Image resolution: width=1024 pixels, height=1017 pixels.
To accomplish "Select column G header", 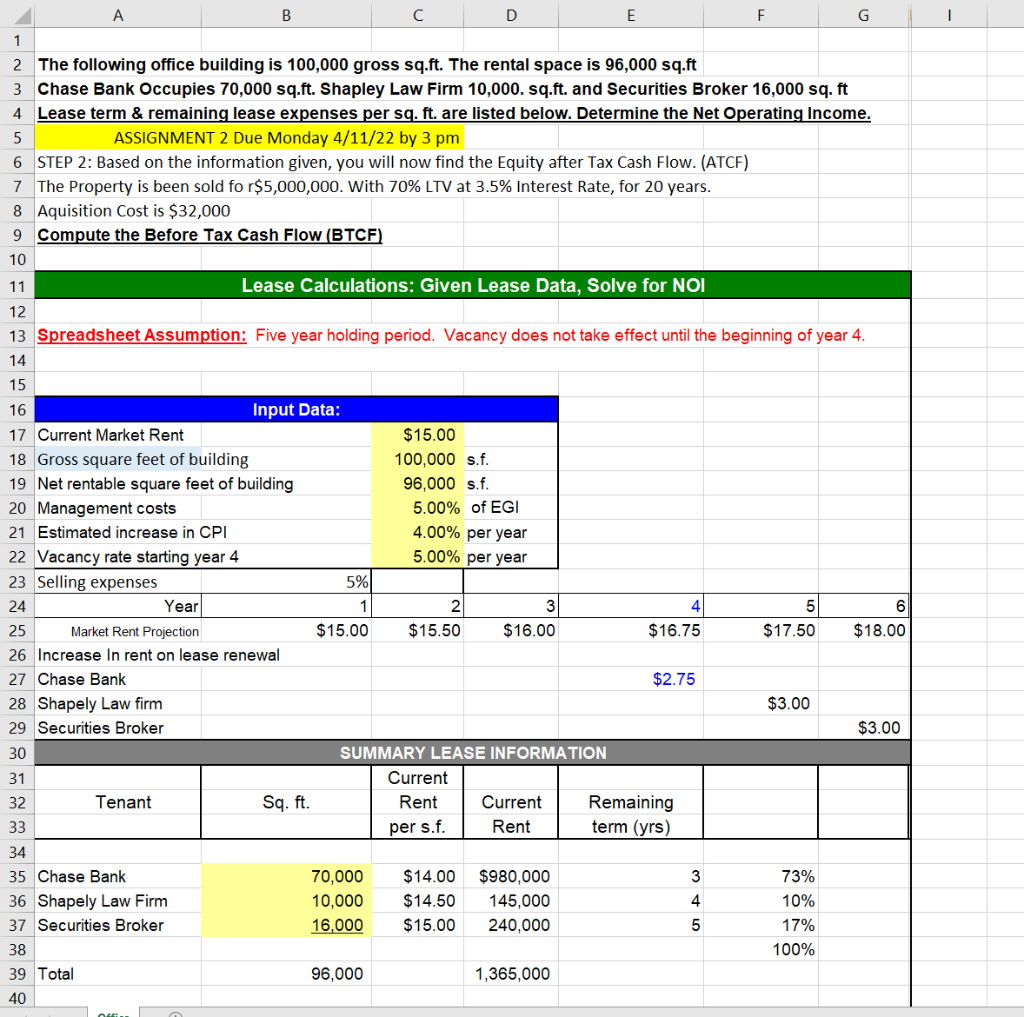I will [863, 14].
